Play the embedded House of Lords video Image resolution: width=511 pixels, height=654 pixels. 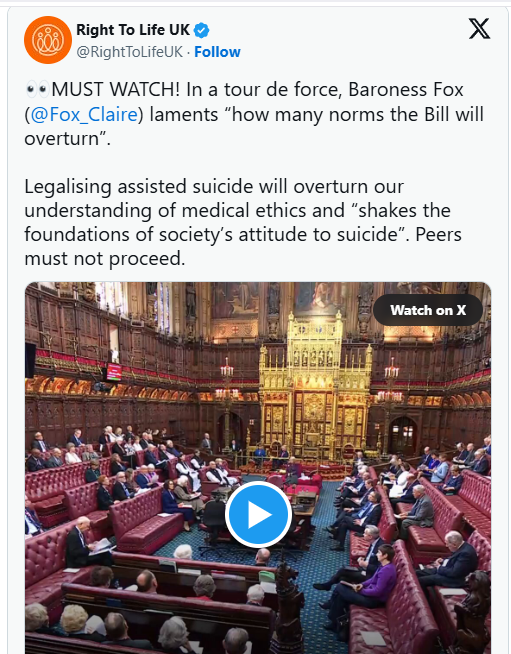258,514
